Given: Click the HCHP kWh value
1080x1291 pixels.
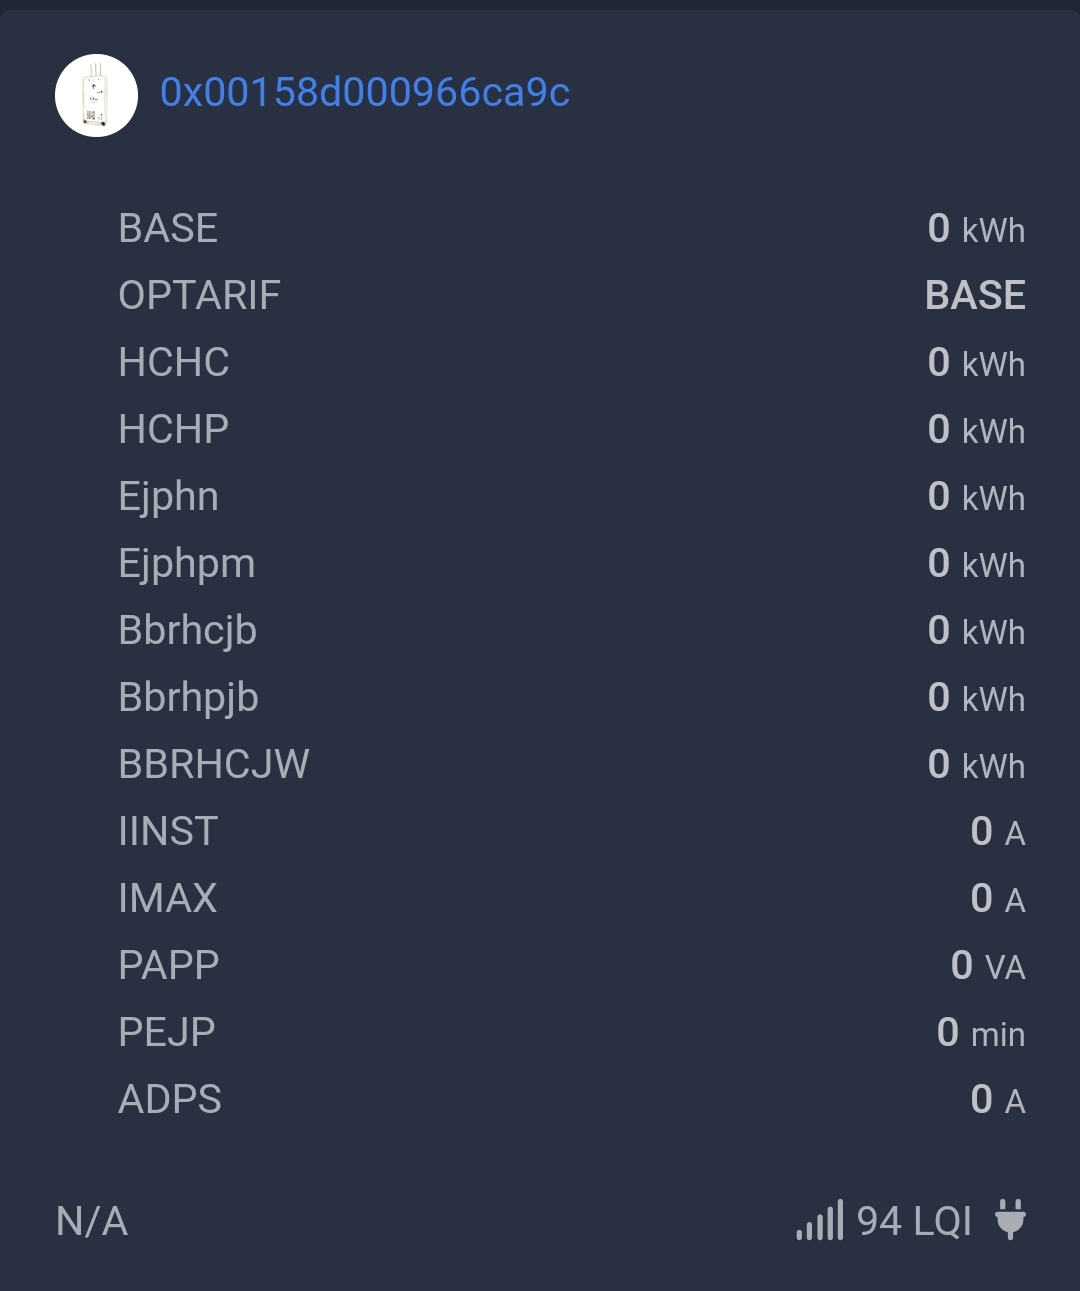Looking at the screenshot, I should pos(977,429).
